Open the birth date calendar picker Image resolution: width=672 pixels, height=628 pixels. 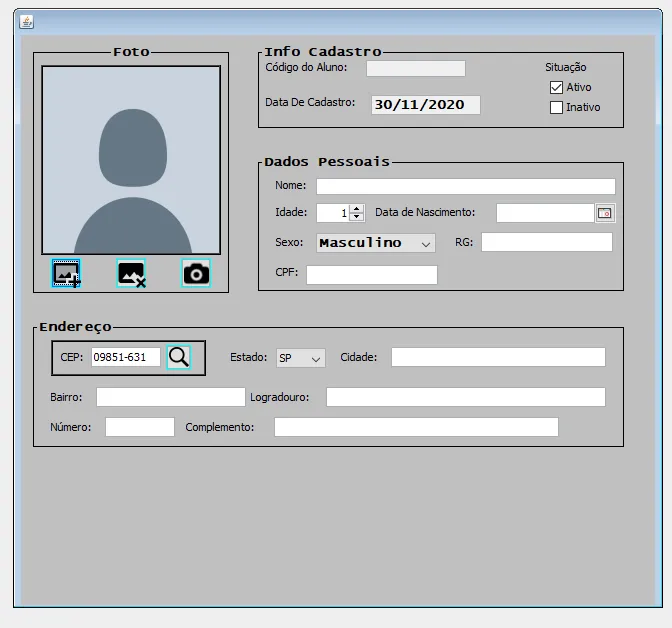tap(605, 213)
